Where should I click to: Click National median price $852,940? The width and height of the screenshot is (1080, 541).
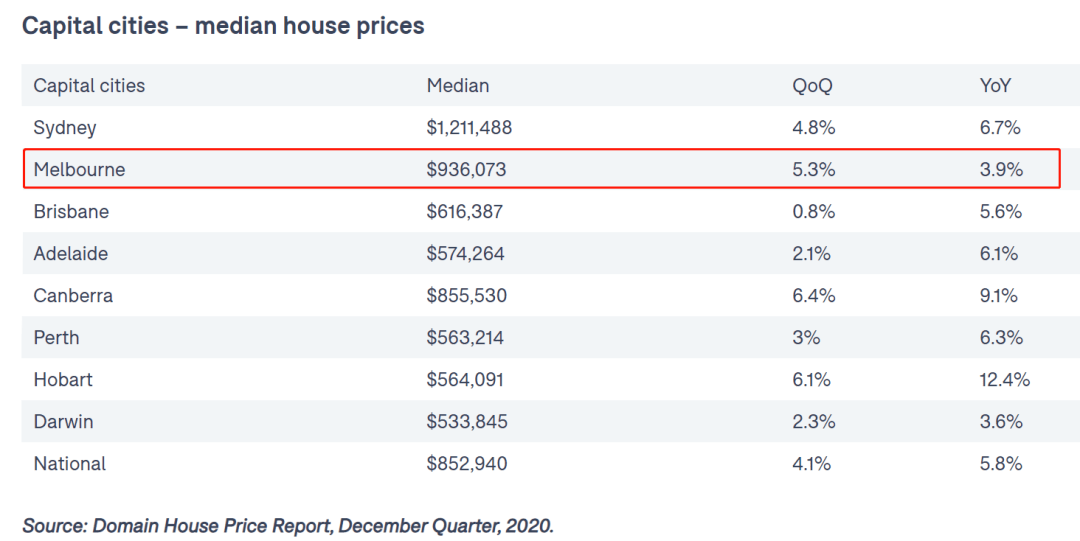[467, 464]
